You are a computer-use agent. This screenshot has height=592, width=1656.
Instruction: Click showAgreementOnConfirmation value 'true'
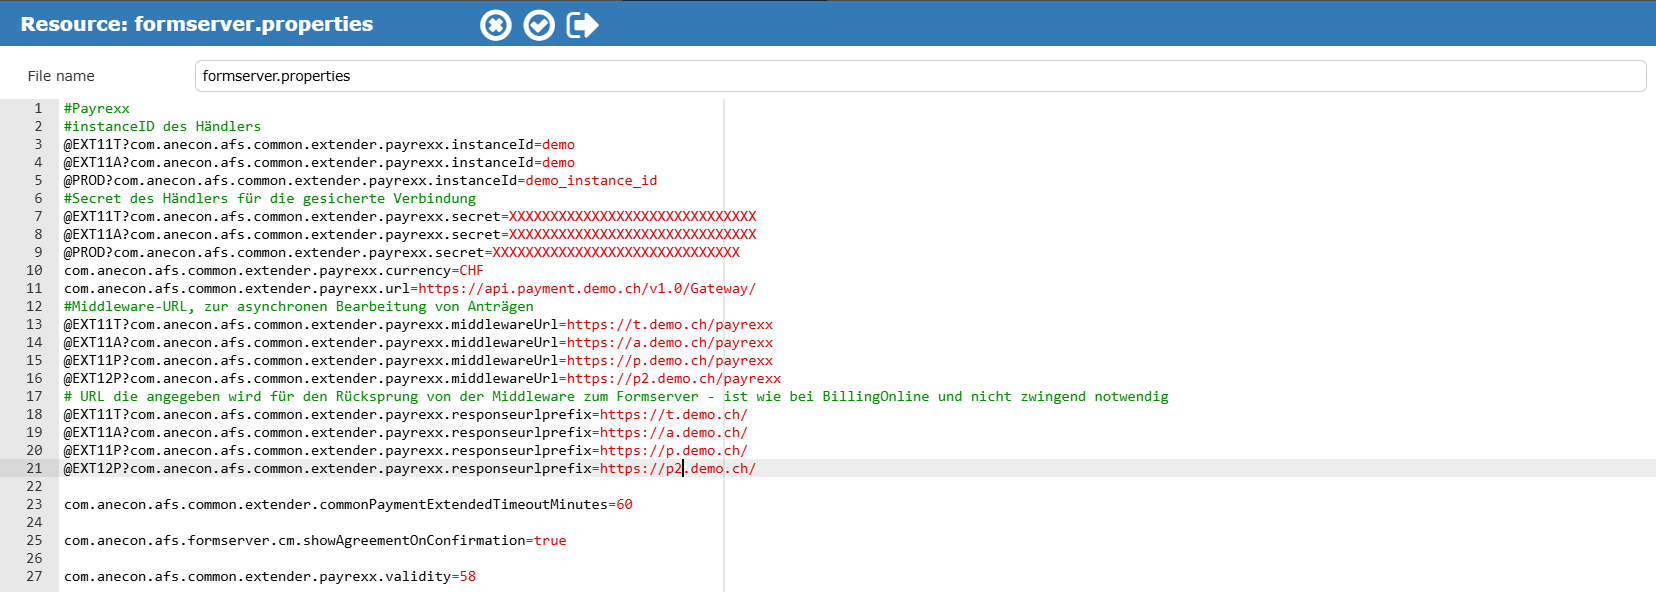pos(550,540)
